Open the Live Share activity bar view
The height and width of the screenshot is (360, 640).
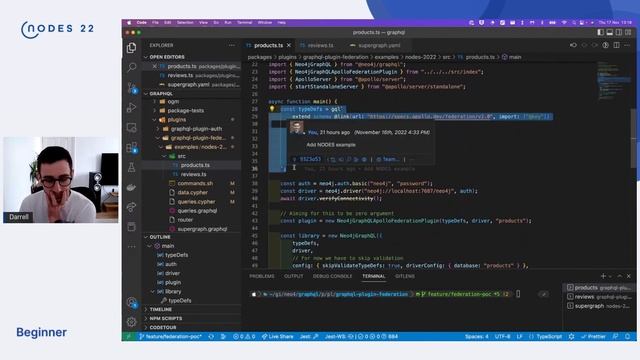(x=131, y=207)
